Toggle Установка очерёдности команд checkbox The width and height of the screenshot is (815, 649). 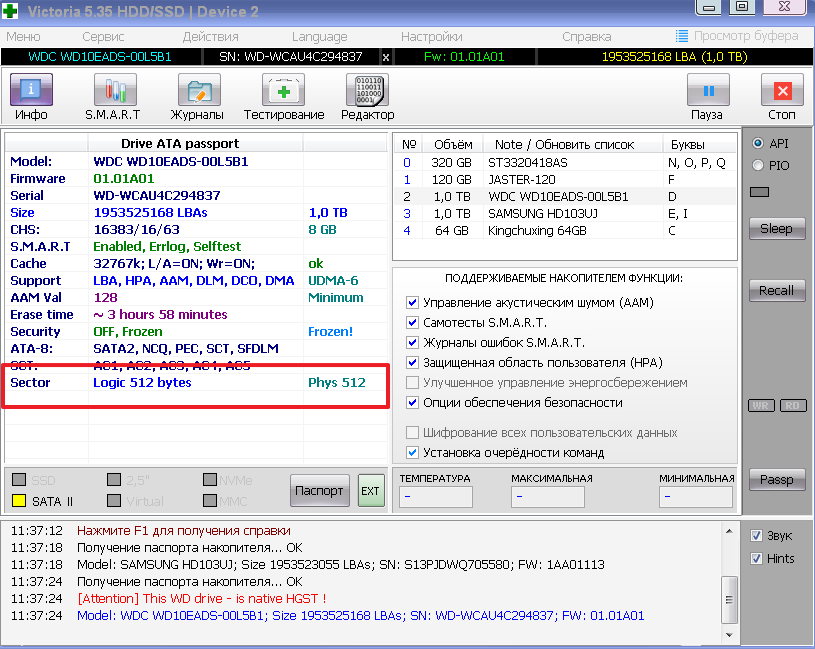412,453
